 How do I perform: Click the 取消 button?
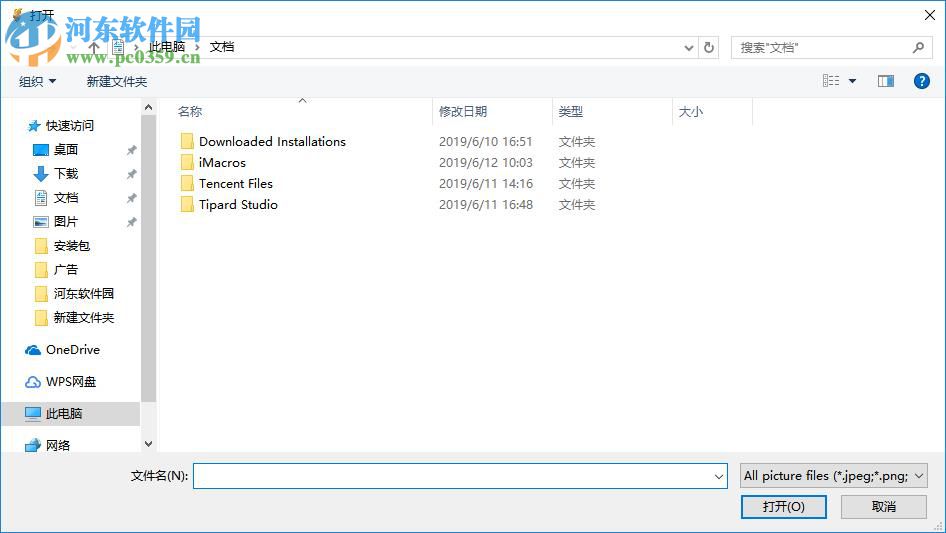(884, 506)
